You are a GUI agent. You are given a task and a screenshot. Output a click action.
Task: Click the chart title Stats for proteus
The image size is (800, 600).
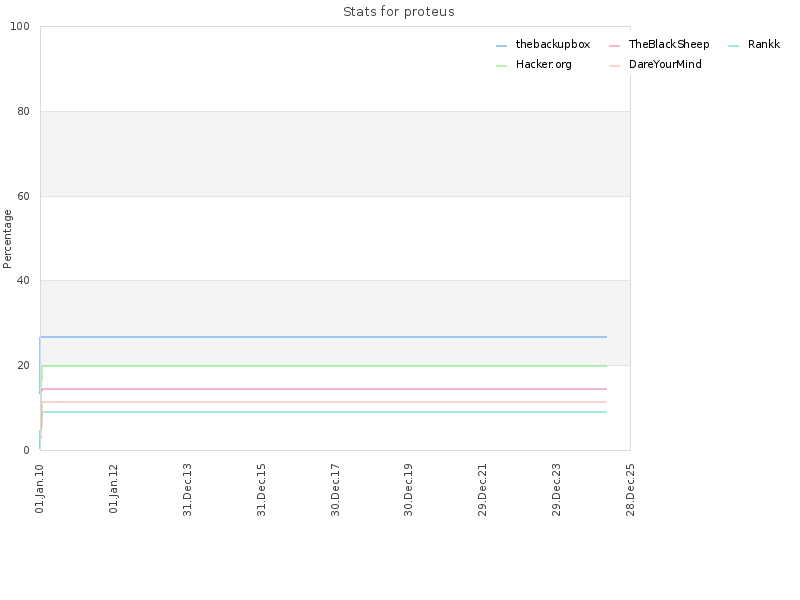pyautogui.click(x=398, y=12)
